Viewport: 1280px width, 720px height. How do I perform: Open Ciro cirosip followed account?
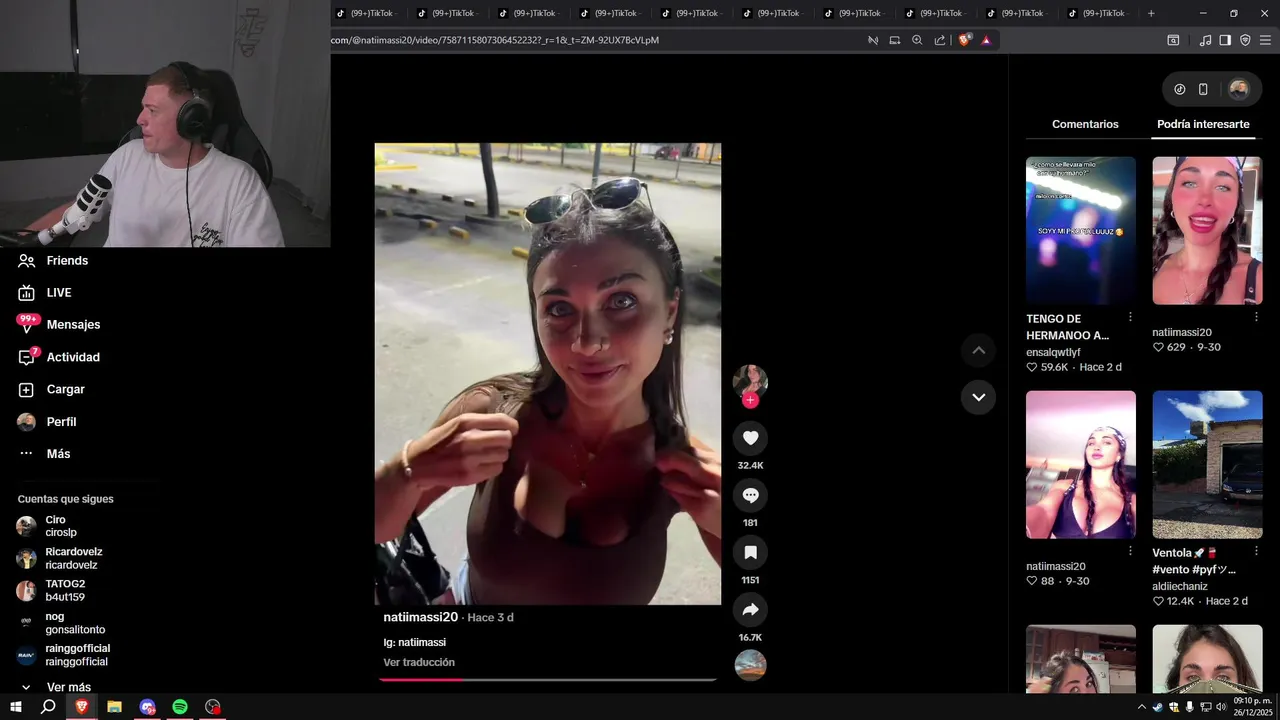coord(60,526)
